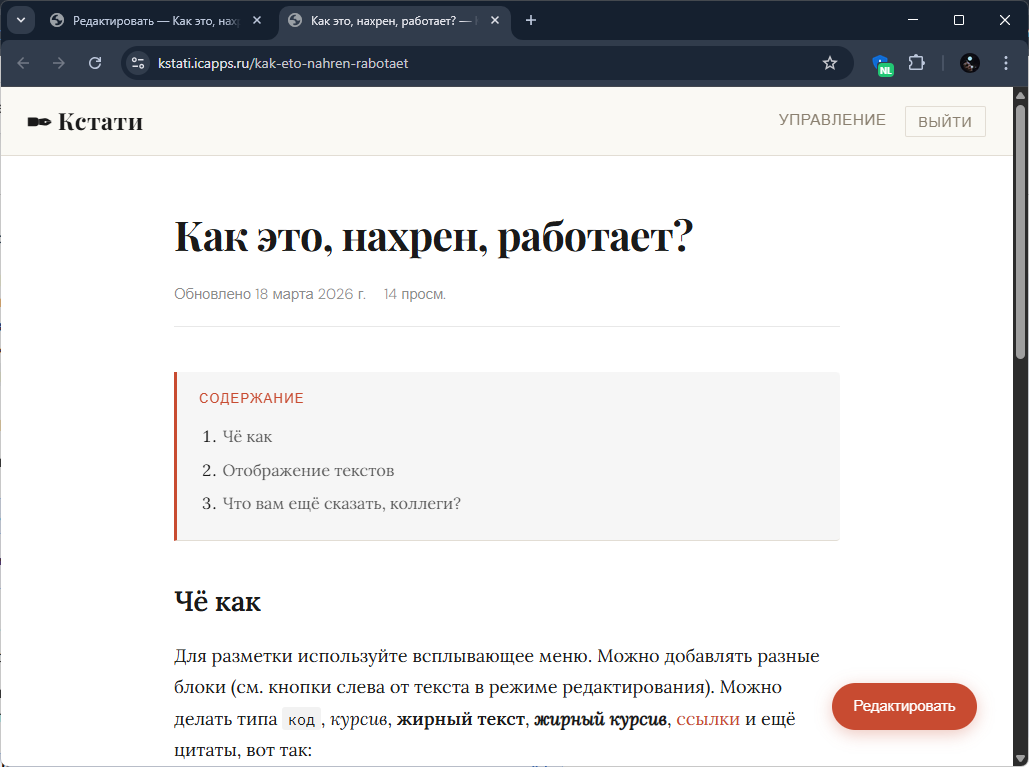
Task: Switch to the Редактировать tab
Action: [150, 20]
